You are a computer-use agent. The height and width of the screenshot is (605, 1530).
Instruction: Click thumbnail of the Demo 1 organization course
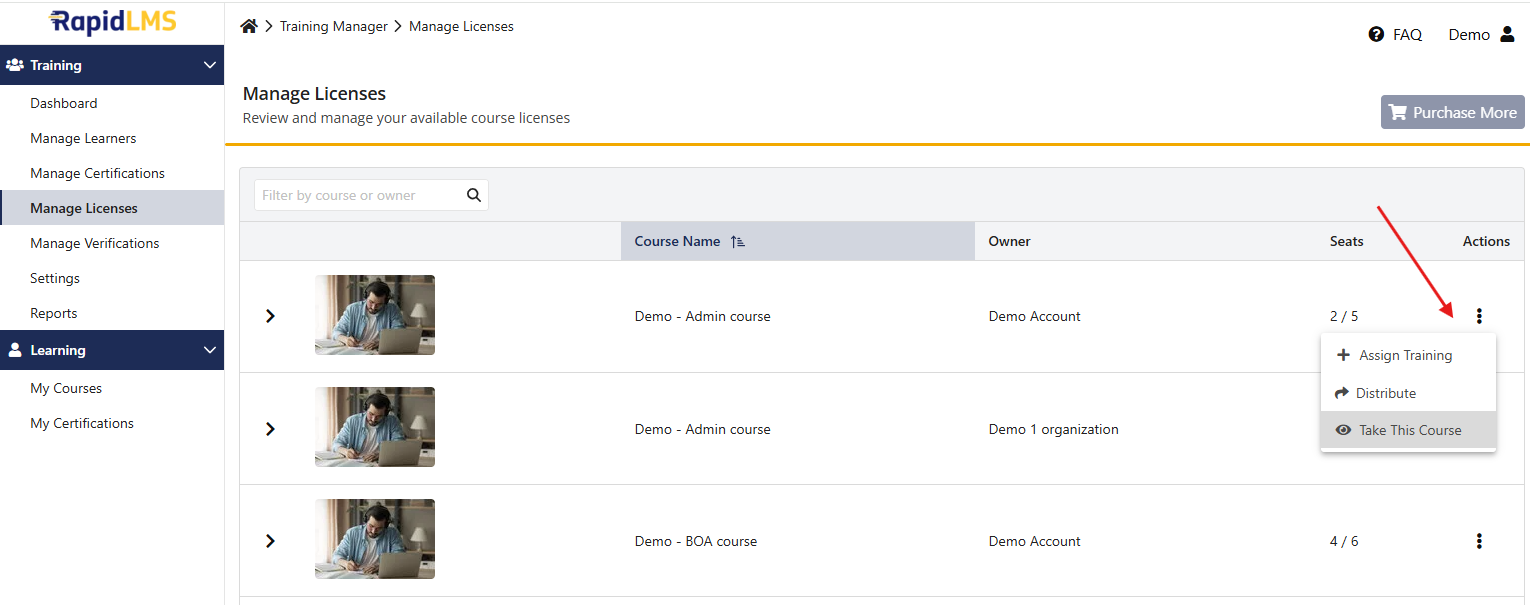(x=375, y=427)
